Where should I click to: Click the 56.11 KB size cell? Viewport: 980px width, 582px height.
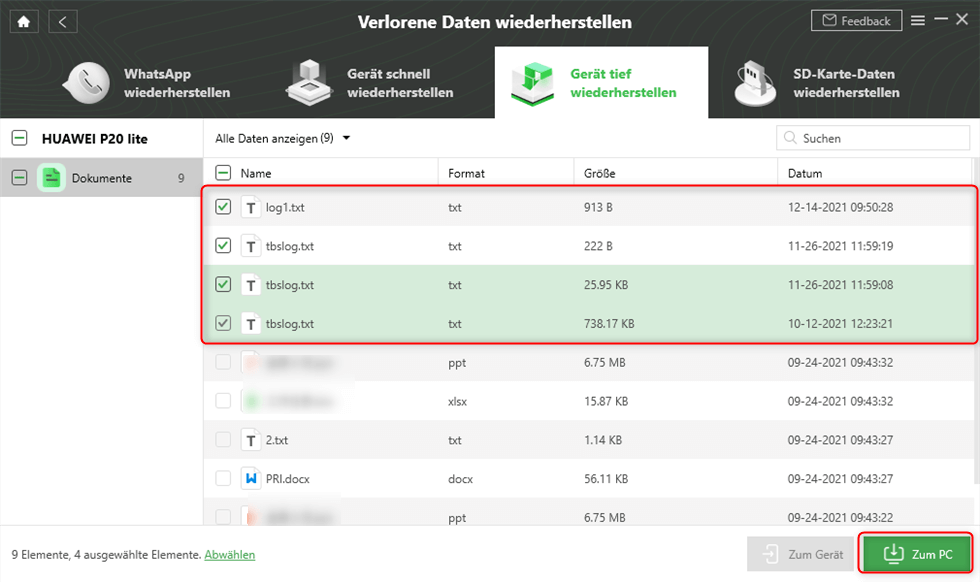pyautogui.click(x=606, y=479)
